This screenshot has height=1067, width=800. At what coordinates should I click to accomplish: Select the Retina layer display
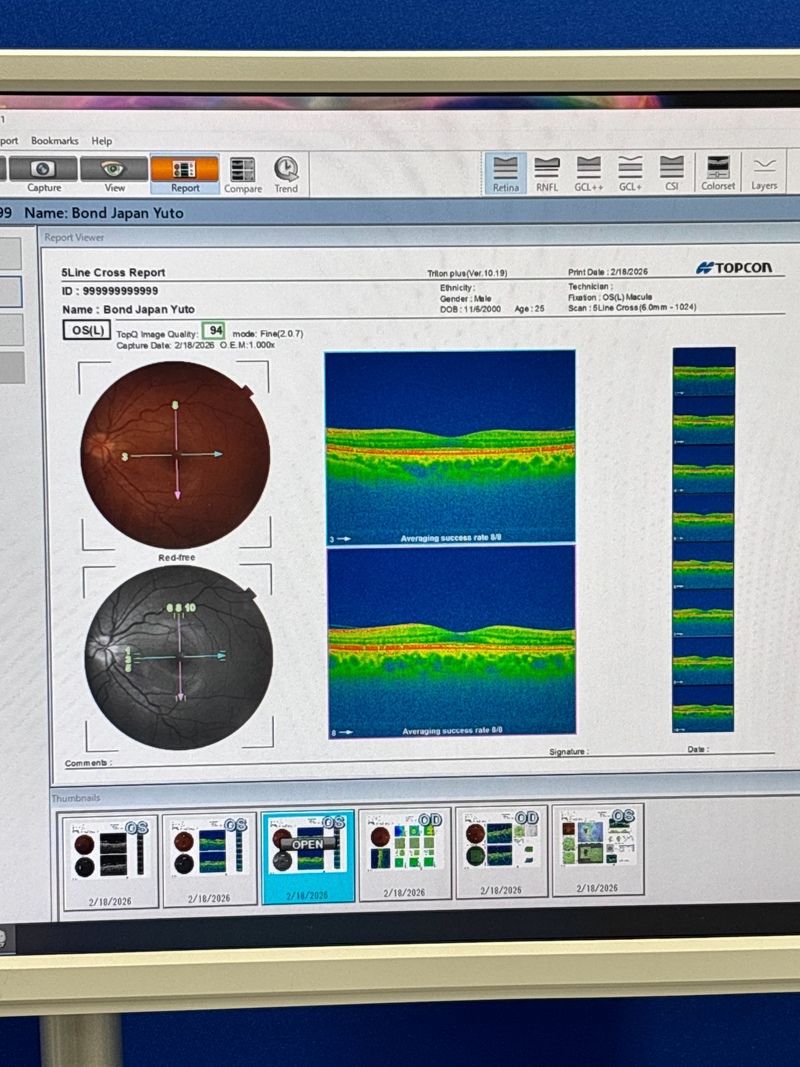pos(506,173)
